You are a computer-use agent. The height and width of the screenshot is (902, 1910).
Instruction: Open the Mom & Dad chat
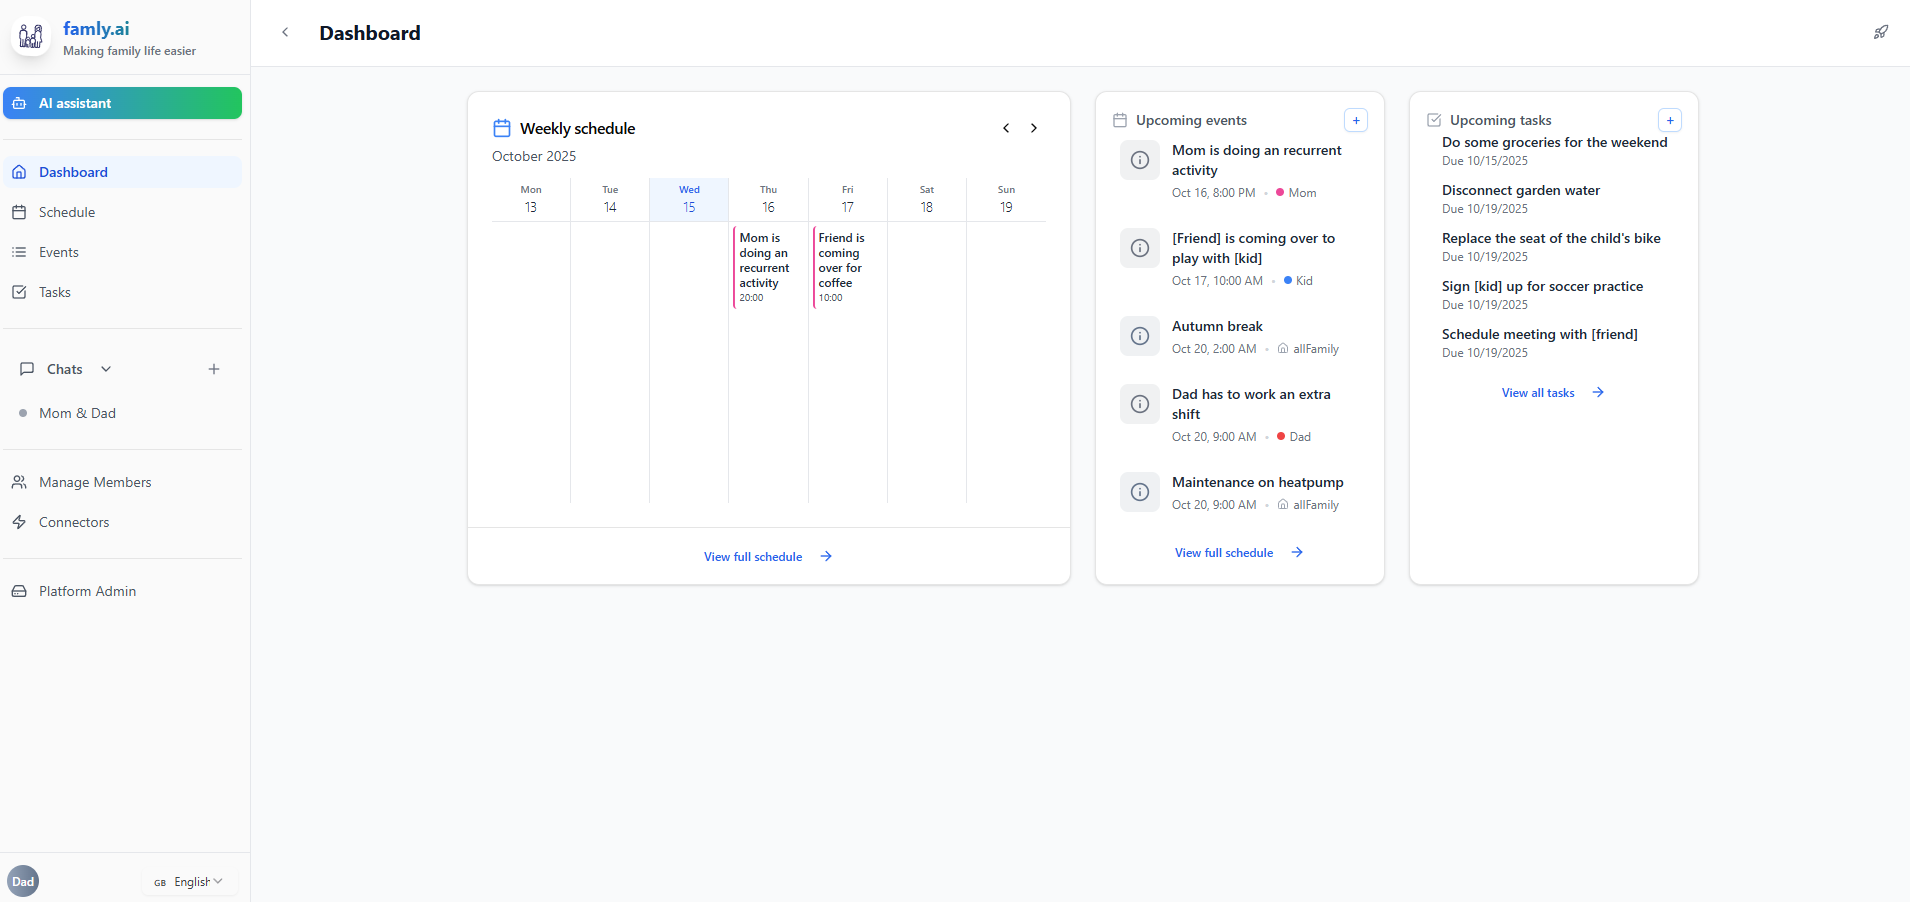pyautogui.click(x=76, y=413)
